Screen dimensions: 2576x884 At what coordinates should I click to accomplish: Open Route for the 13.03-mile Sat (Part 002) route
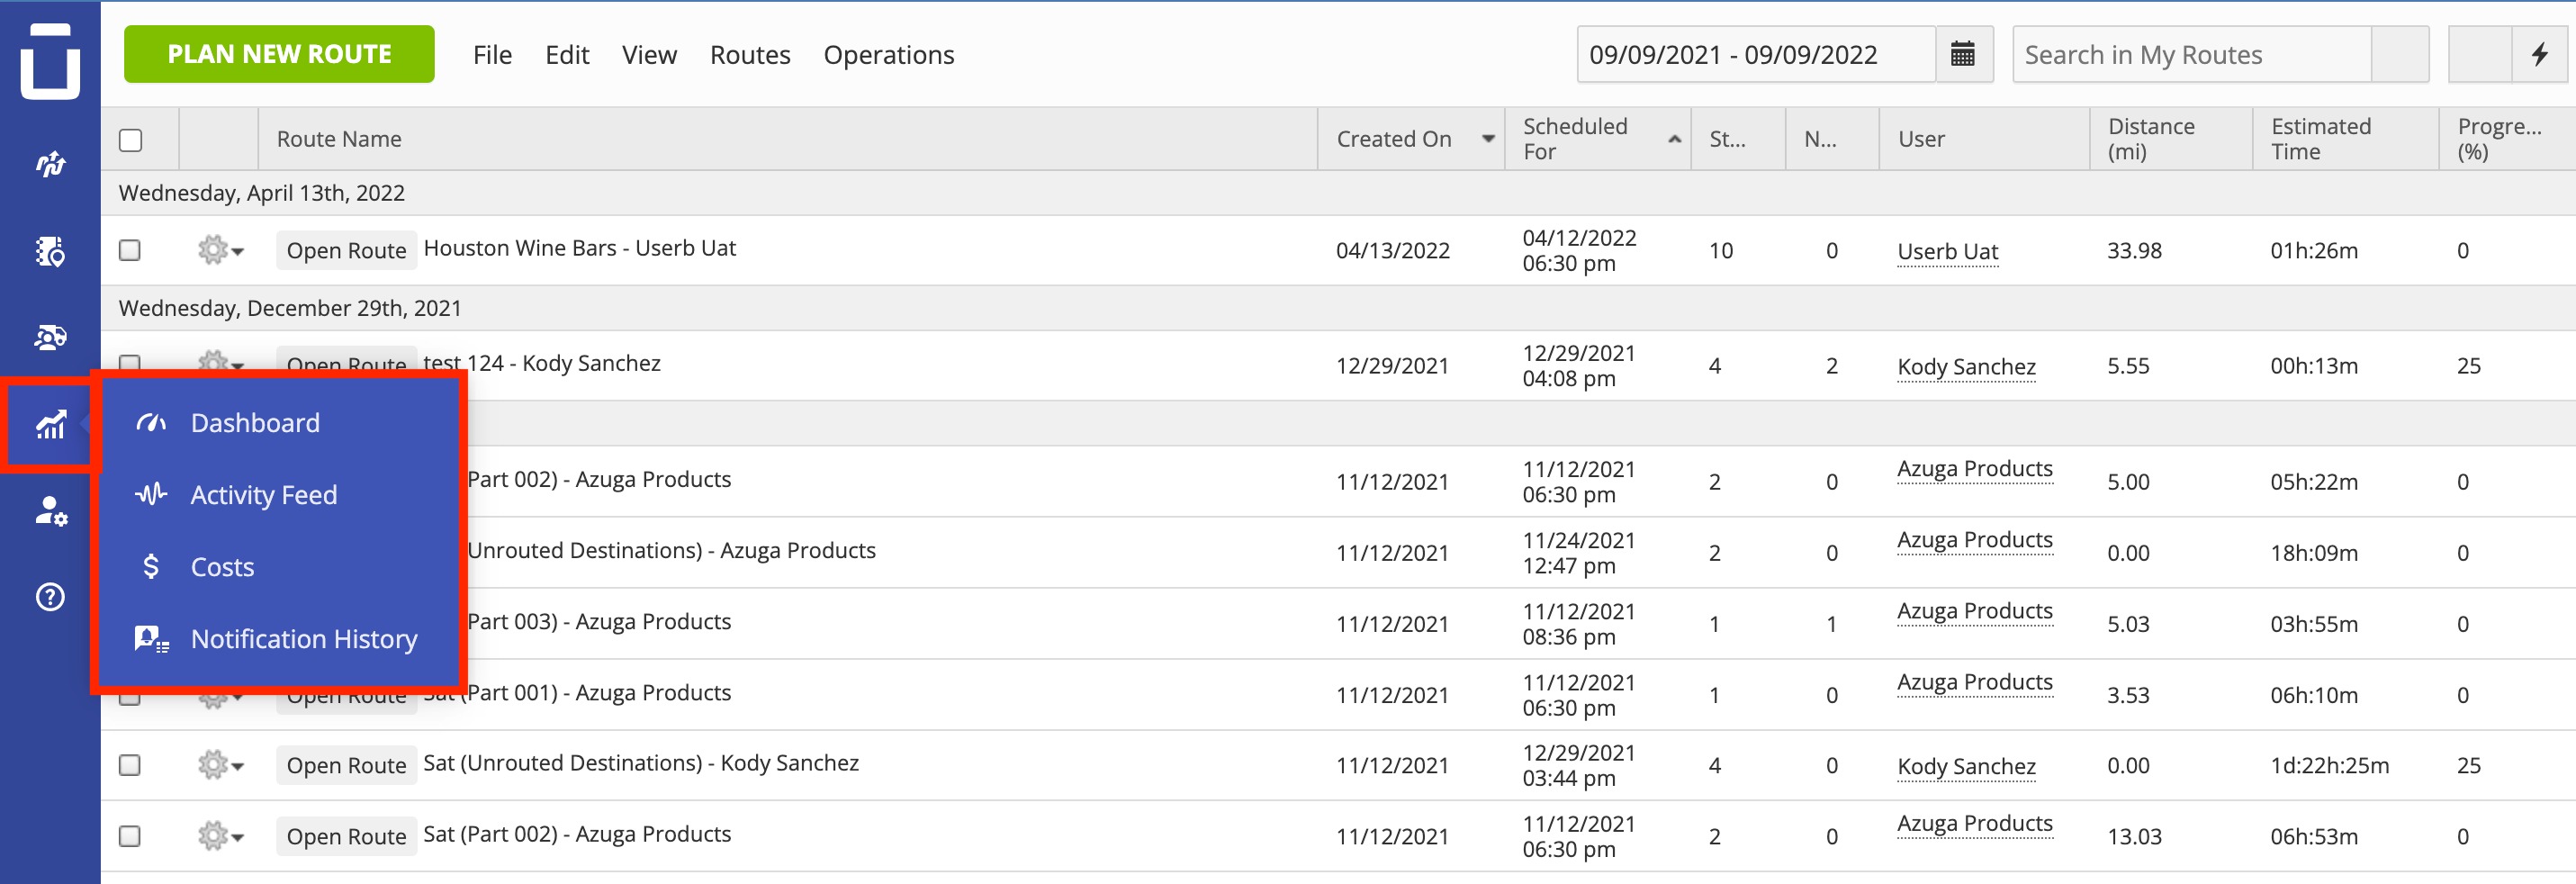pos(346,836)
